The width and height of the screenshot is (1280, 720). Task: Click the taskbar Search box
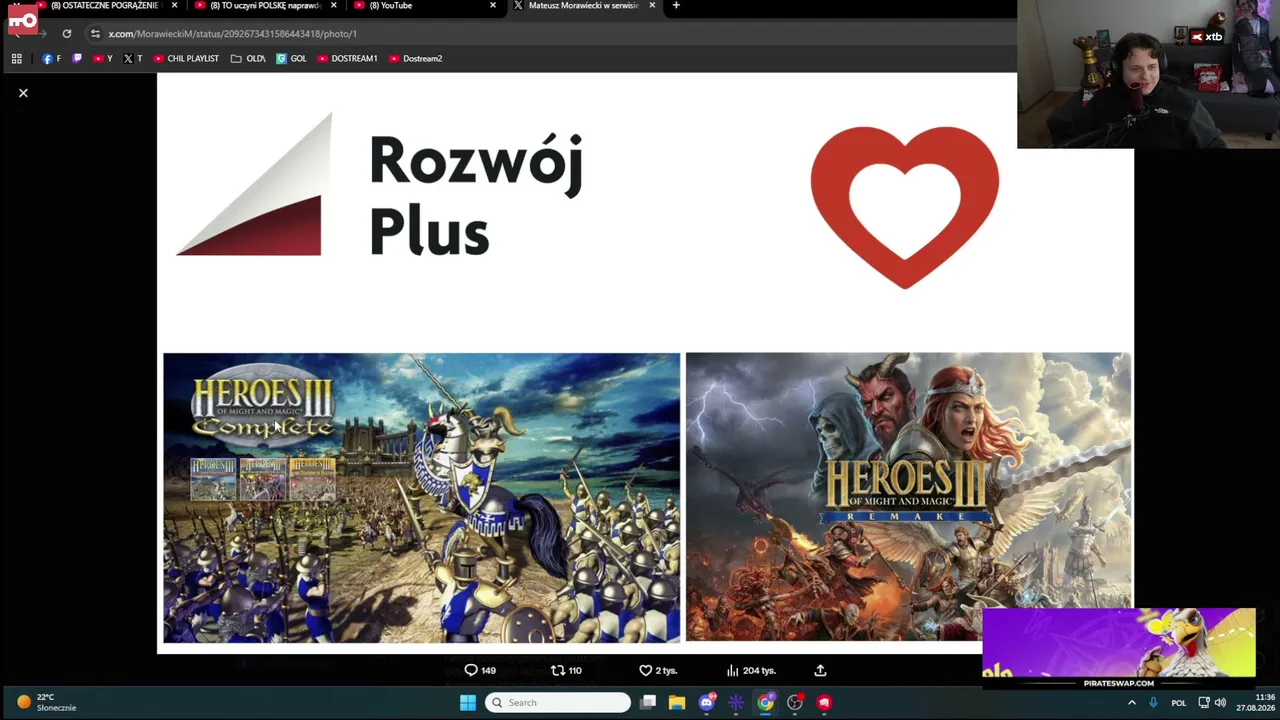pos(558,703)
